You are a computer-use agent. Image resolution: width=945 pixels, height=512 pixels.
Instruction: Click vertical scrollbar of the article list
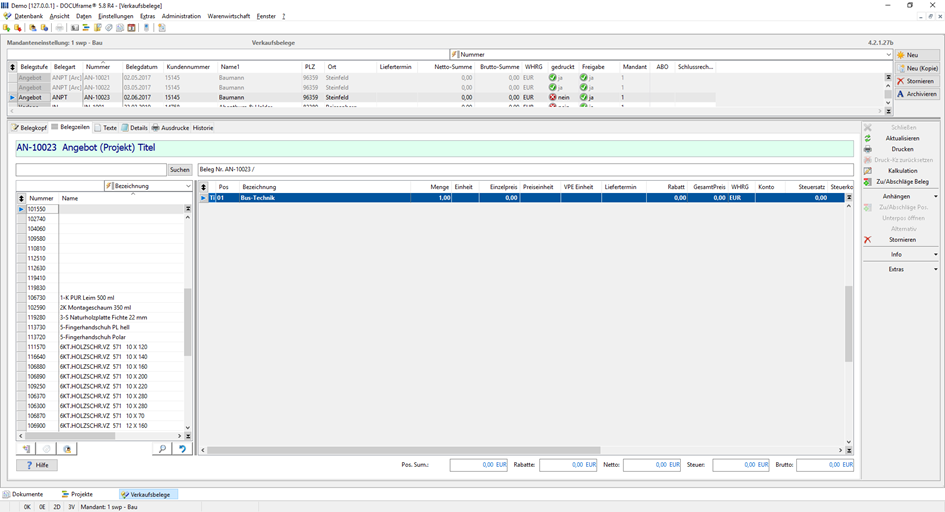187,322
